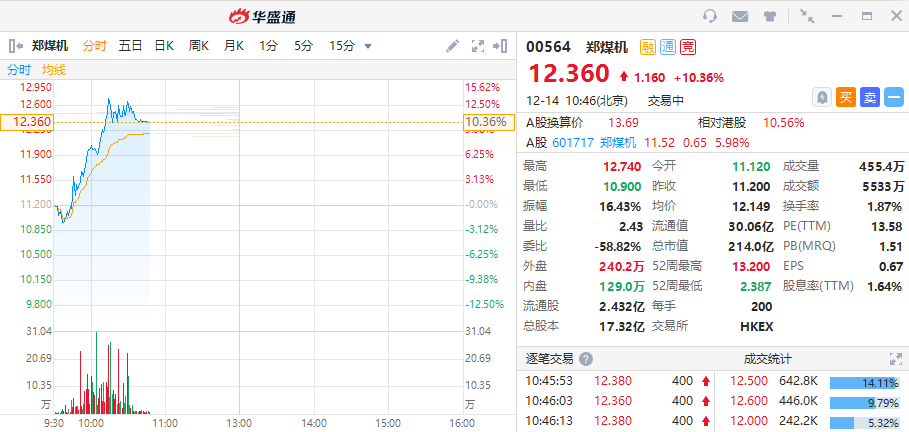Click the 52周最高 value 13.200
Image resolution: width=909 pixels, height=432 pixels.
(x=751, y=266)
